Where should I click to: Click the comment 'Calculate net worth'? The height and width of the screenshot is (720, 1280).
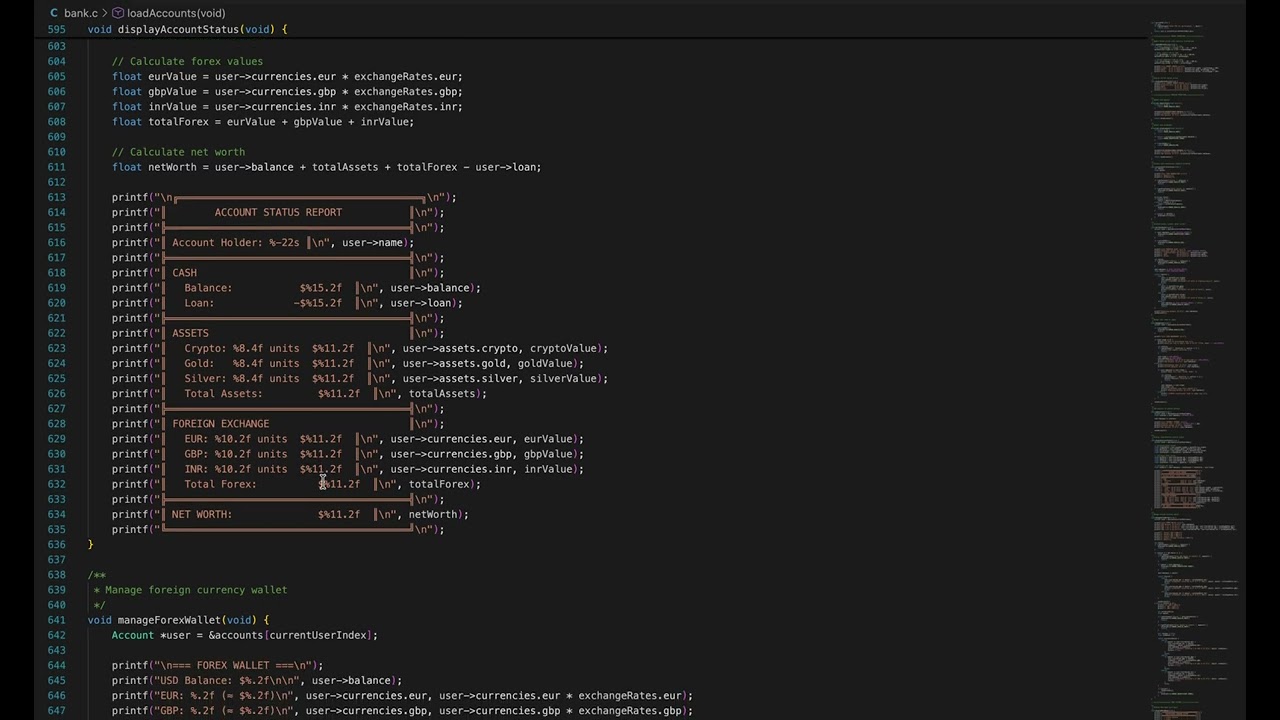(178, 152)
